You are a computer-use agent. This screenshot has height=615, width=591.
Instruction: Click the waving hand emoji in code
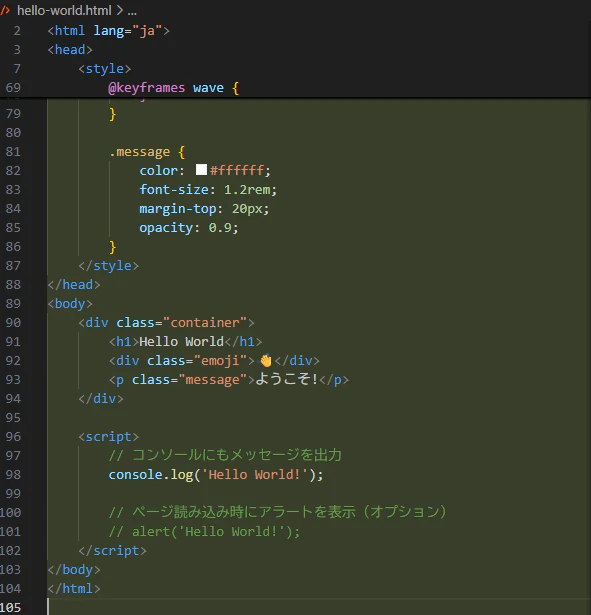point(265,360)
